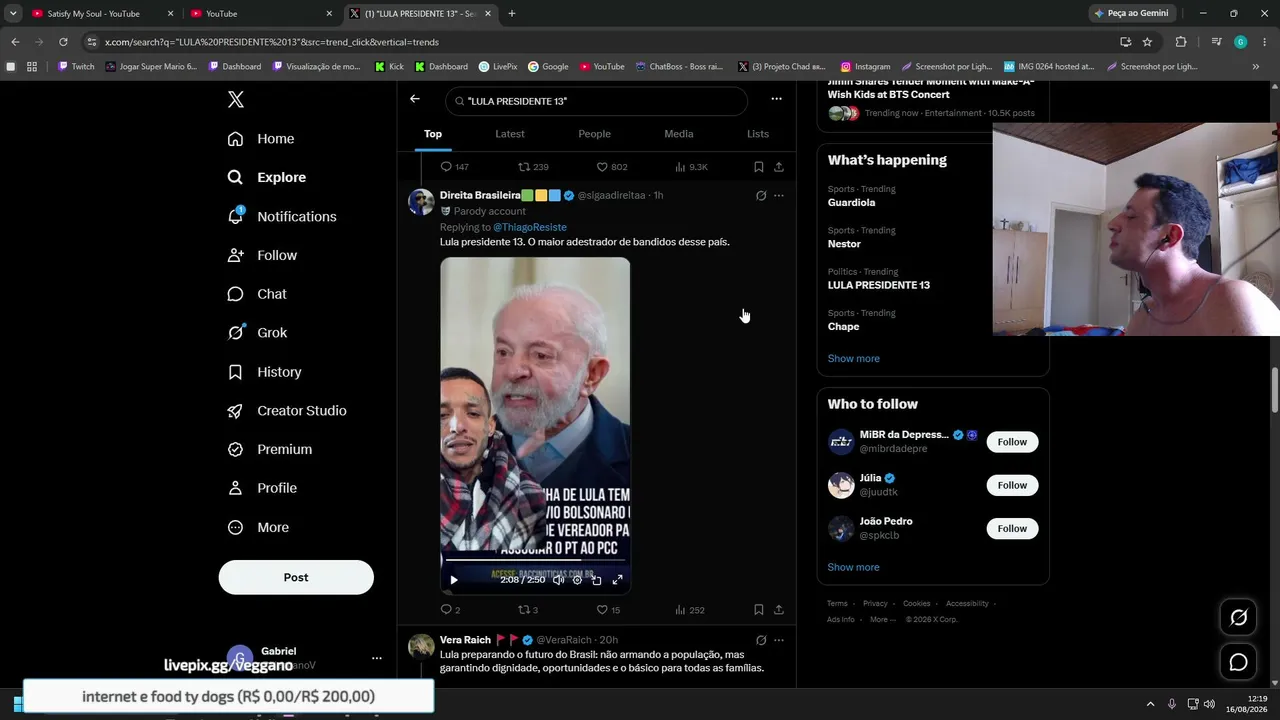
Task: Open the video settings gear
Action: click(x=577, y=580)
